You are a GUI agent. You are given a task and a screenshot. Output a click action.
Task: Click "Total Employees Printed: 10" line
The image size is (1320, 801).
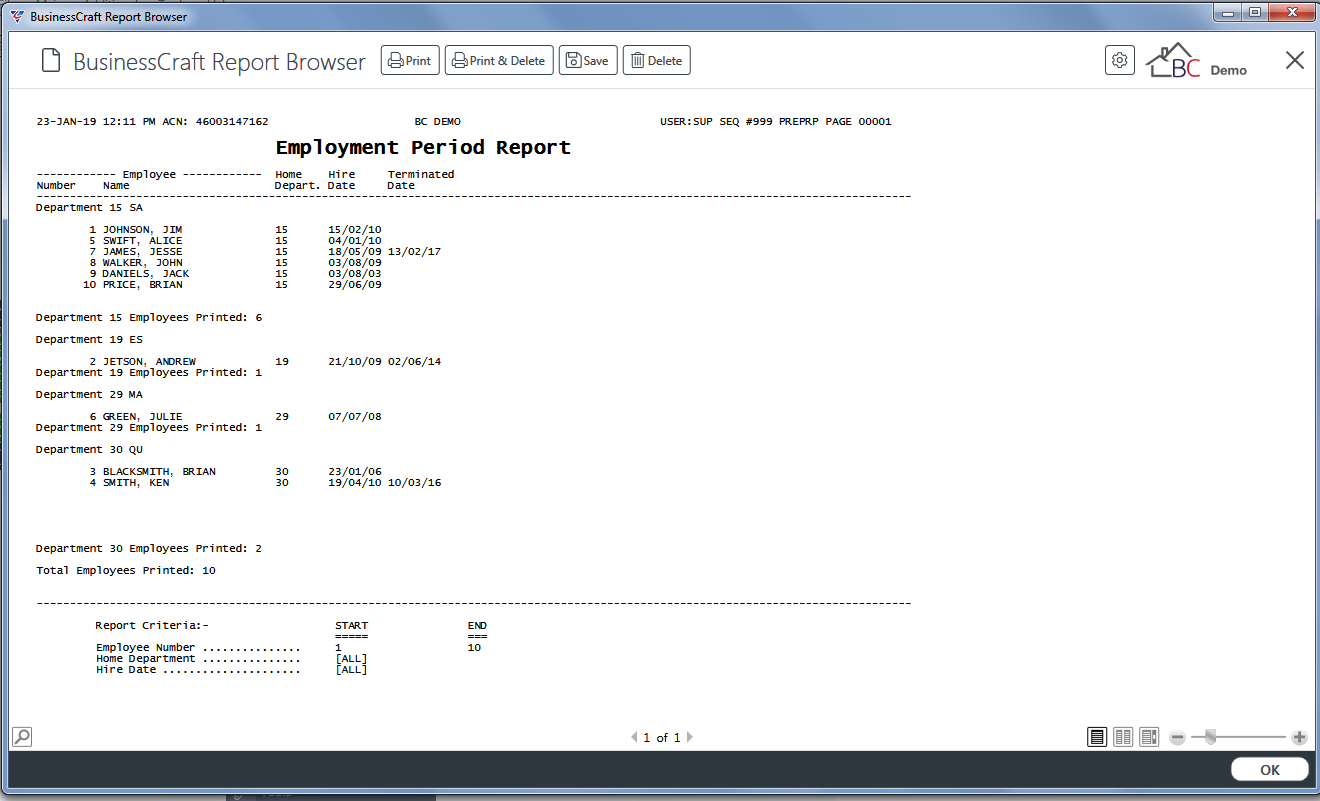tap(126, 571)
